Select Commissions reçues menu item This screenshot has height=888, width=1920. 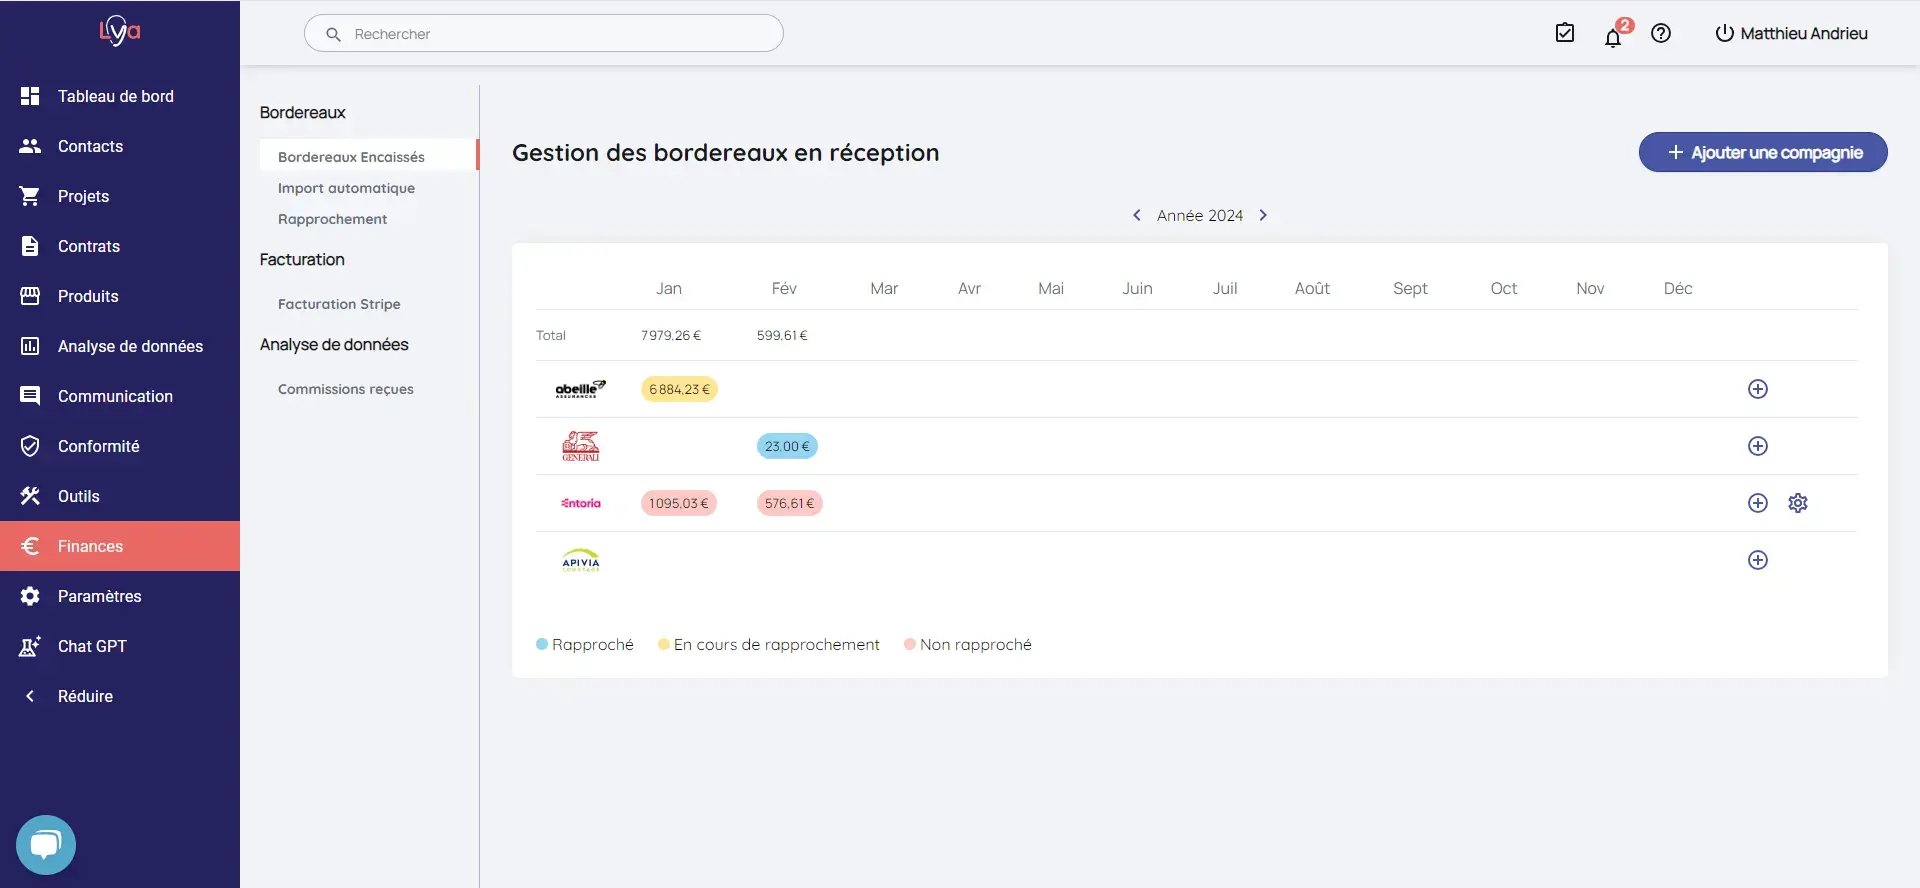(346, 389)
